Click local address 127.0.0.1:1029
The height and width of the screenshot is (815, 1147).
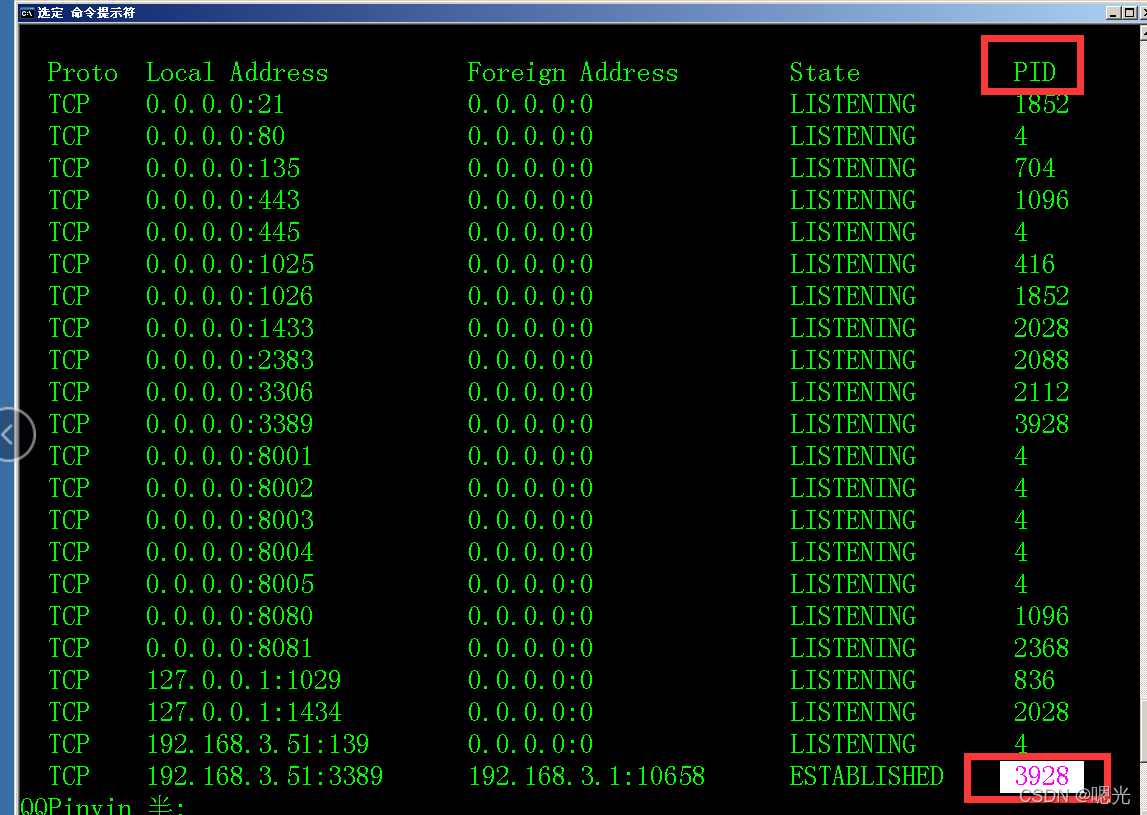click(x=244, y=680)
